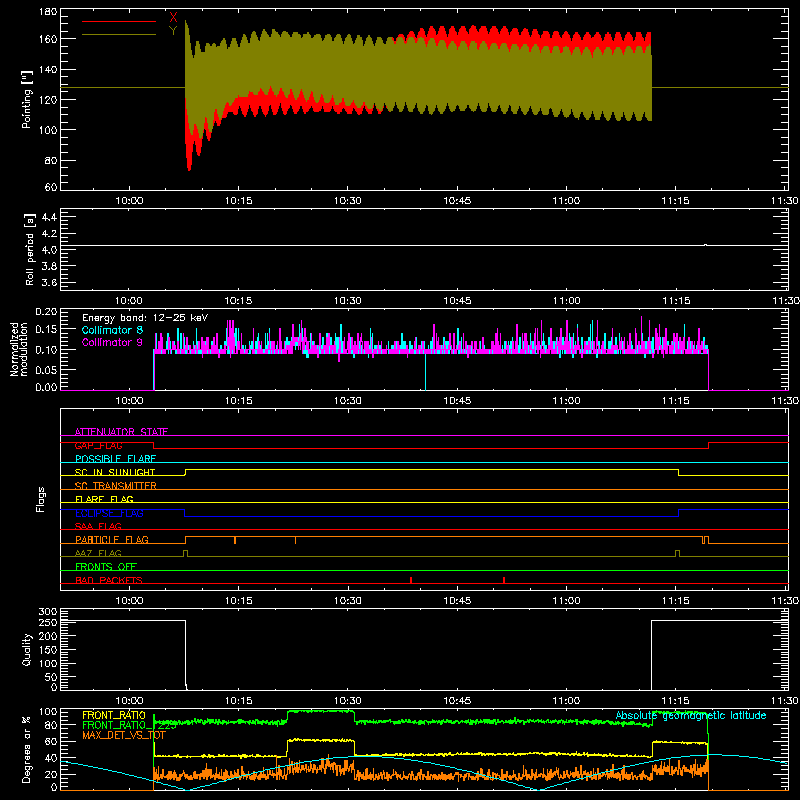Click the orange 'PARTICLE_FLAG' label
Image resolution: width=800 pixels, height=800 pixels.
click(x=112, y=540)
